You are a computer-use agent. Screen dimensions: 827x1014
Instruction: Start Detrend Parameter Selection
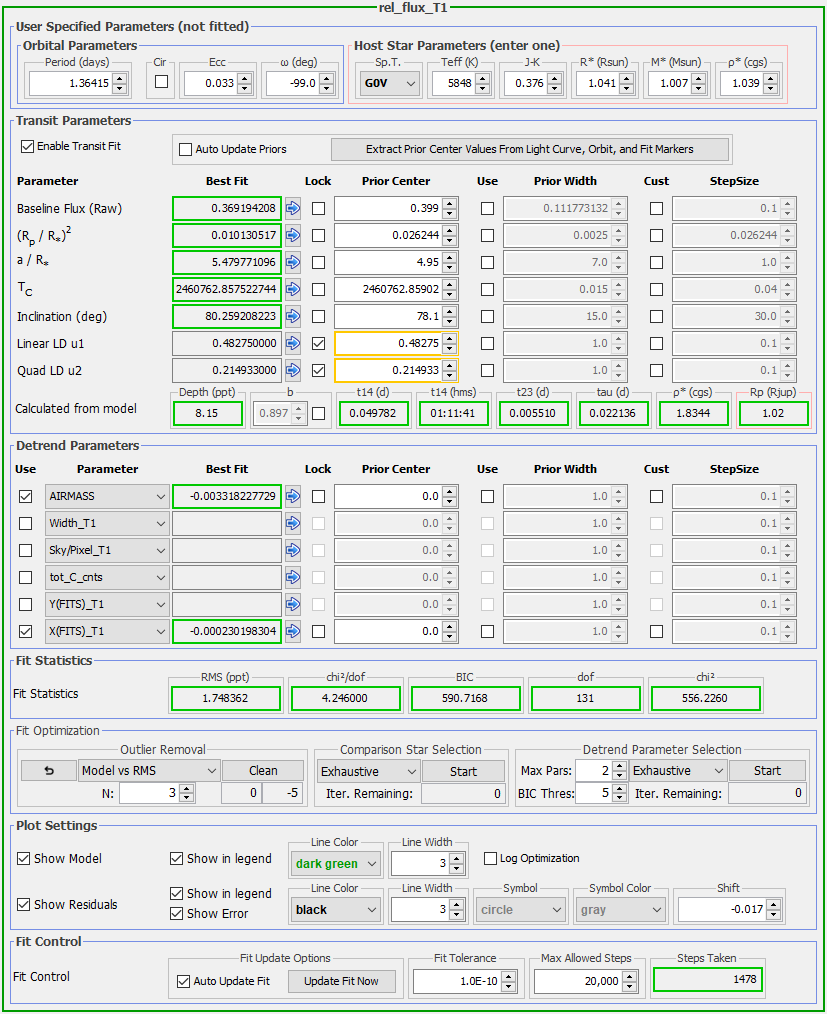click(x=767, y=771)
